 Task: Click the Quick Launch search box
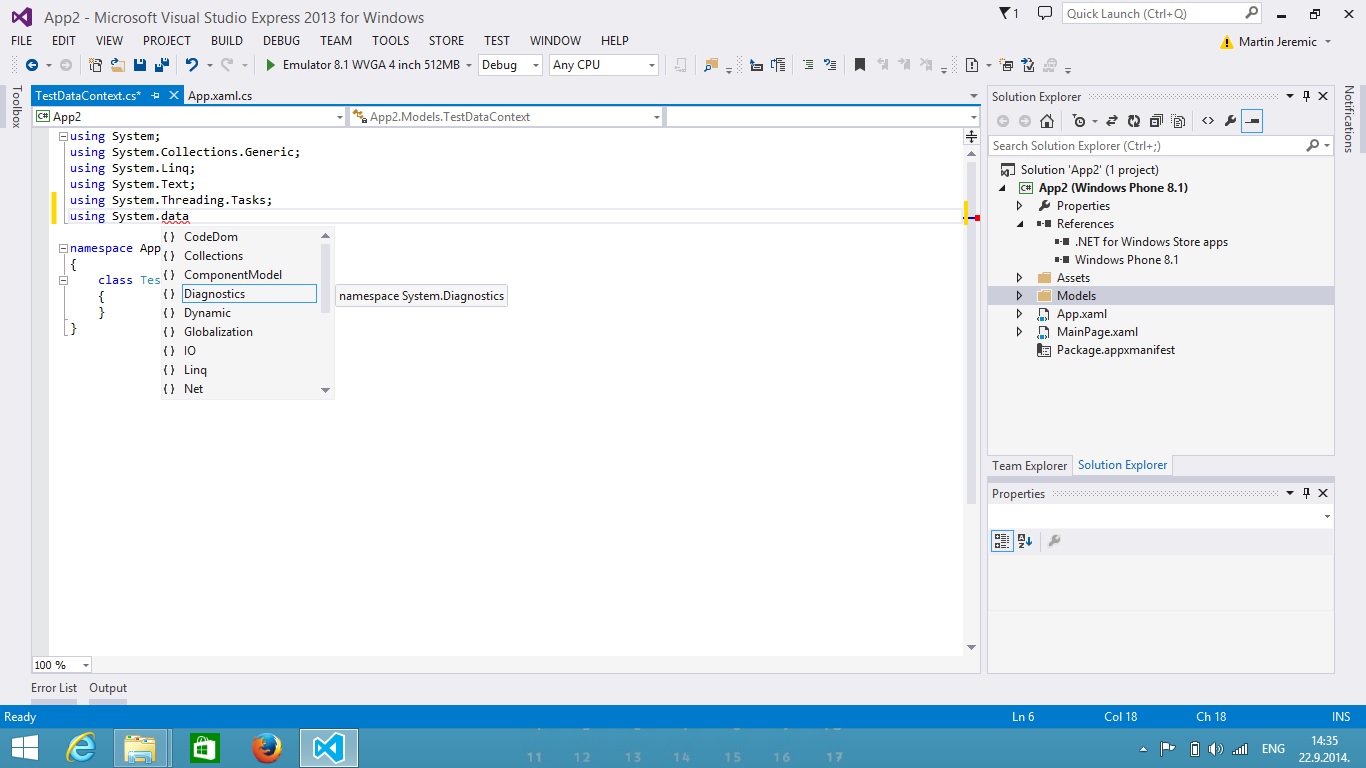[1162, 14]
